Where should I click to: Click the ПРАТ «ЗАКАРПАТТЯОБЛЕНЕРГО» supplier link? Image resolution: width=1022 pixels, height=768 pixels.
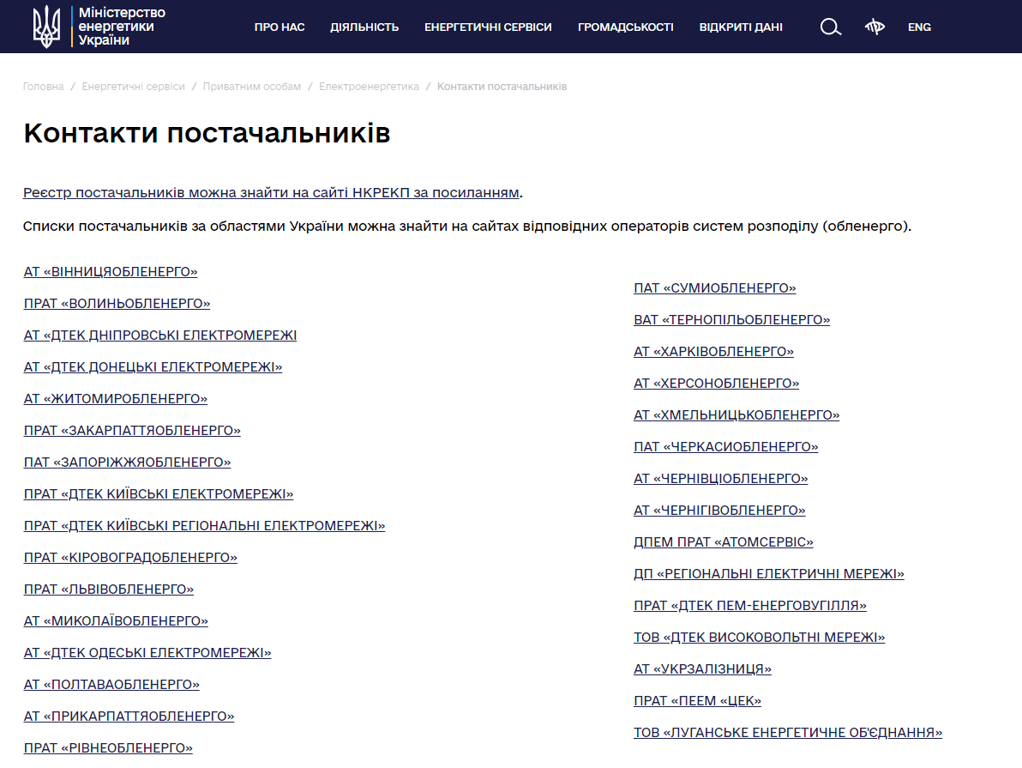pos(131,430)
